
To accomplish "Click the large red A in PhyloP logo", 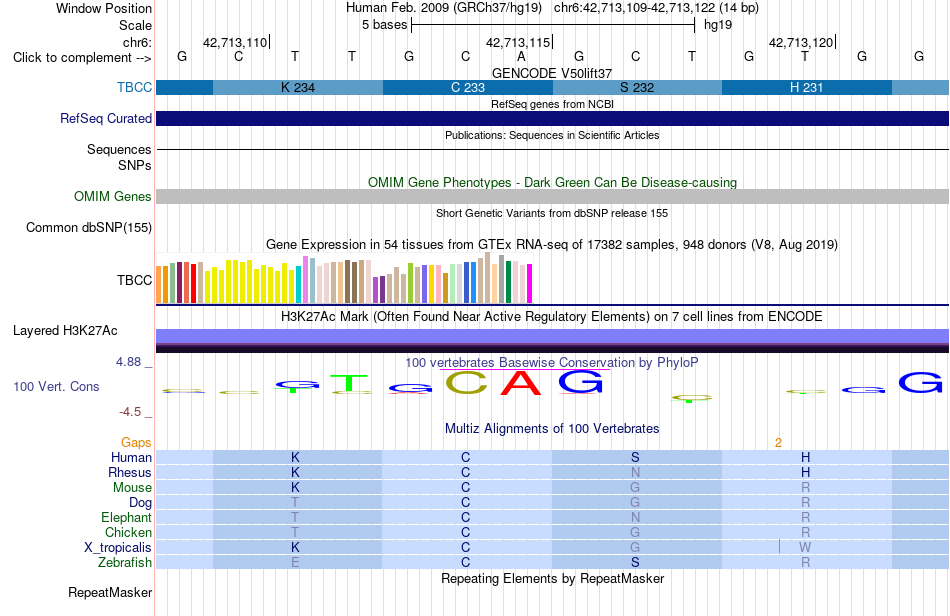I will coord(520,383).
